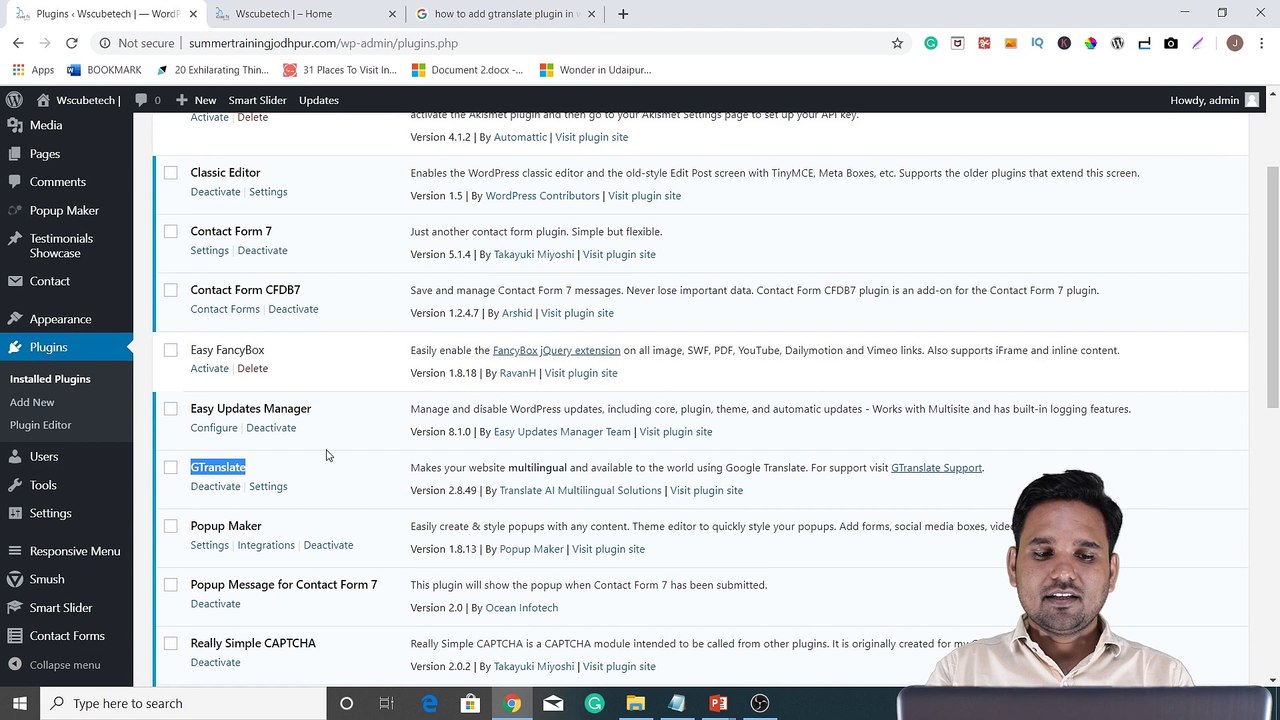This screenshot has width=1280, height=720.
Task: Click the browser back arrow
Action: 18,43
